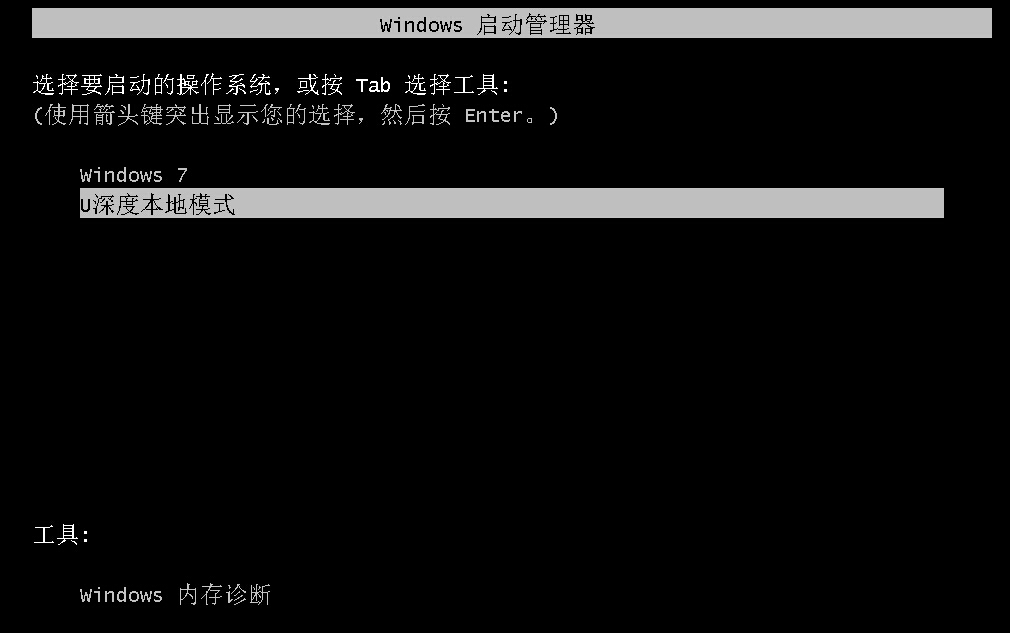Click the Windows 启动管理器 title bar
This screenshot has width=1010, height=633.
[x=511, y=23]
